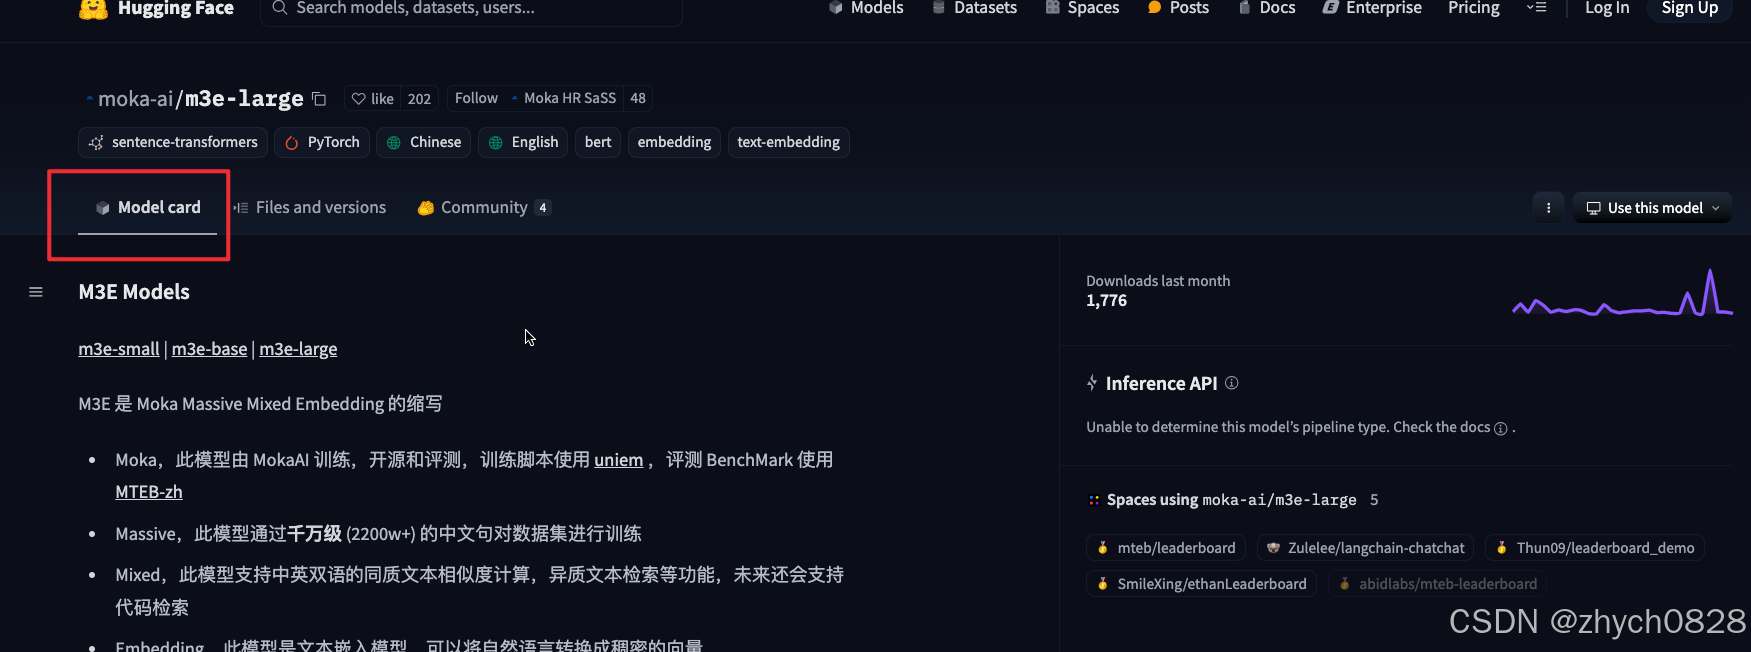Screen dimensions: 1751x652
Task: Open the m3e-large link
Action: click(298, 349)
